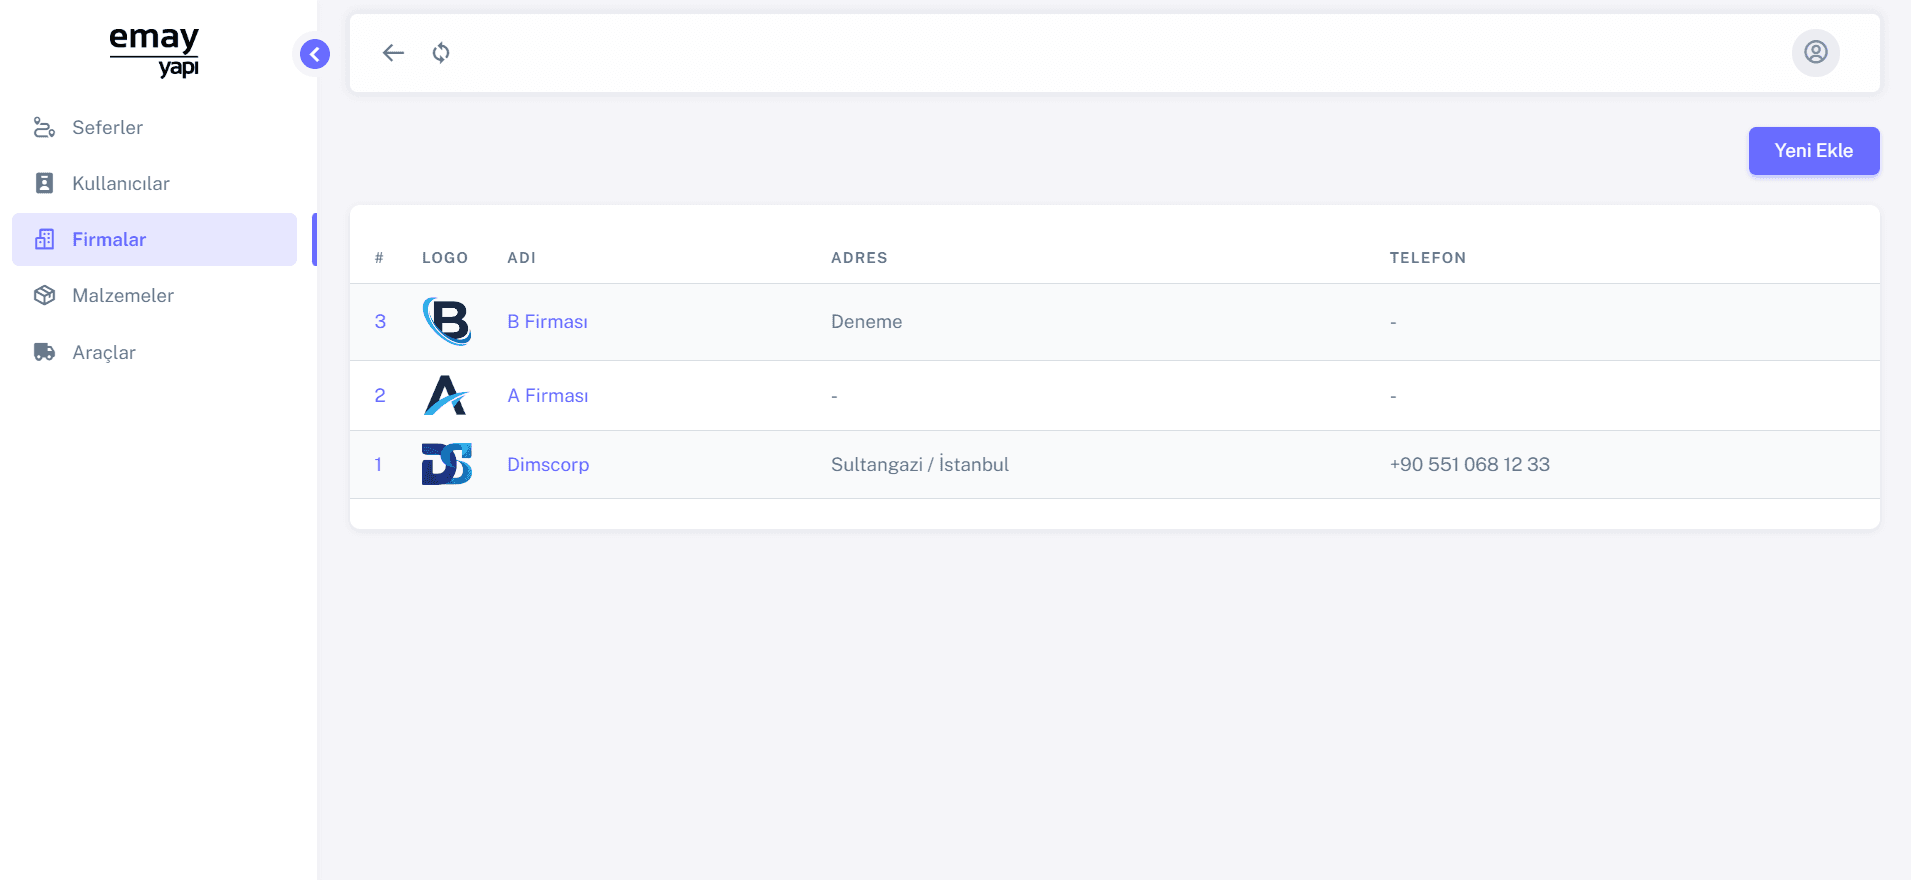Click the Araçlar truck icon
Viewport: 1911px width, 880px height.
click(44, 352)
